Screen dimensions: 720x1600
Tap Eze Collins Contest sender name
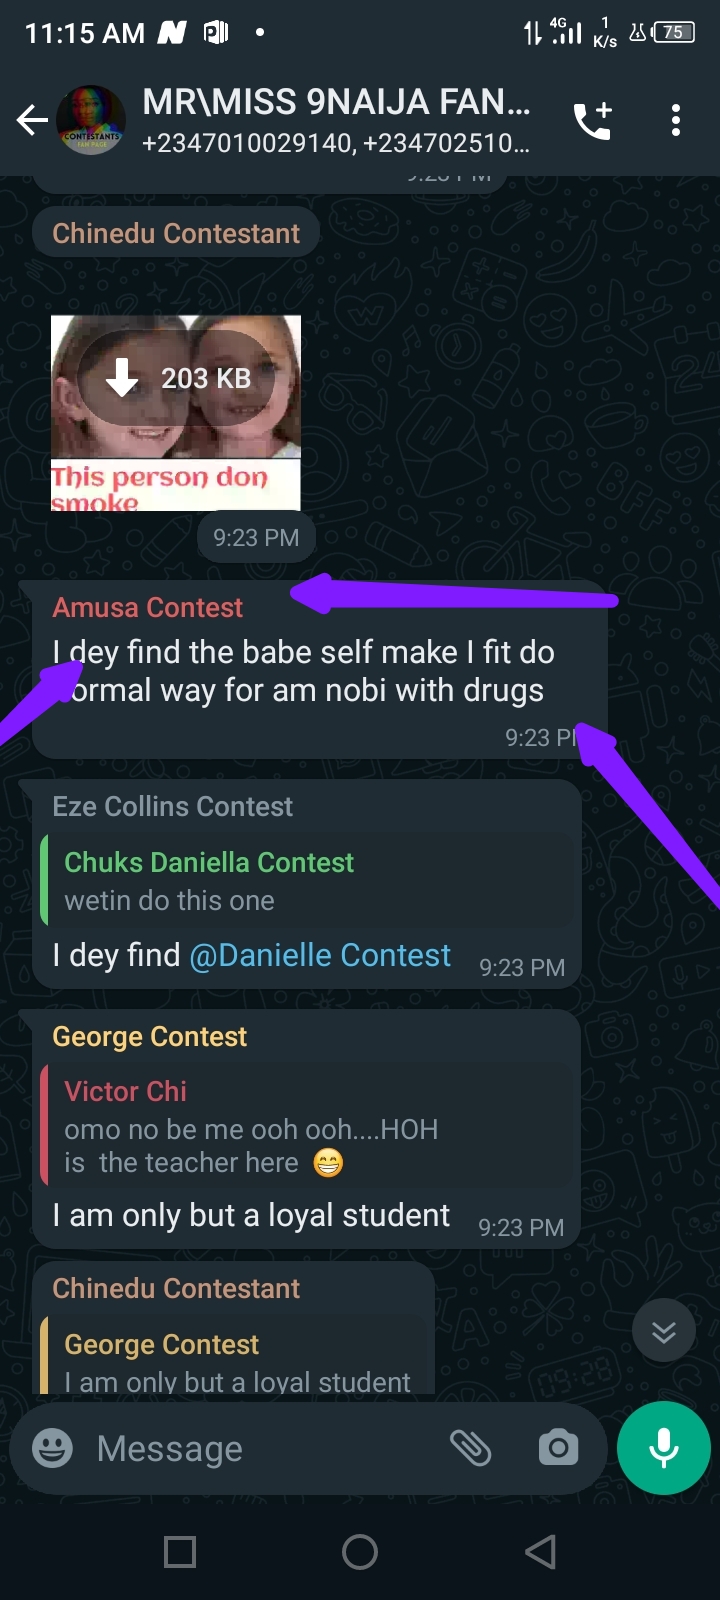tap(173, 806)
